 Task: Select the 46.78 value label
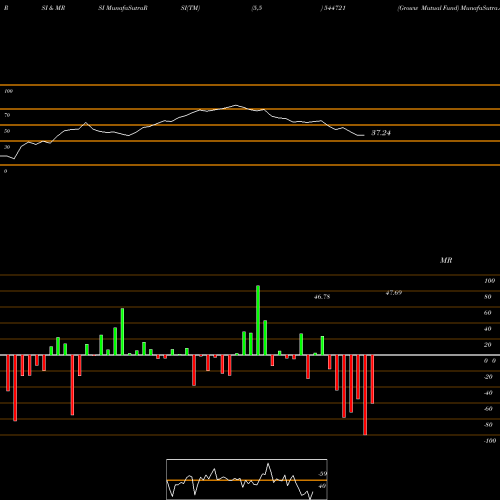click(322, 297)
